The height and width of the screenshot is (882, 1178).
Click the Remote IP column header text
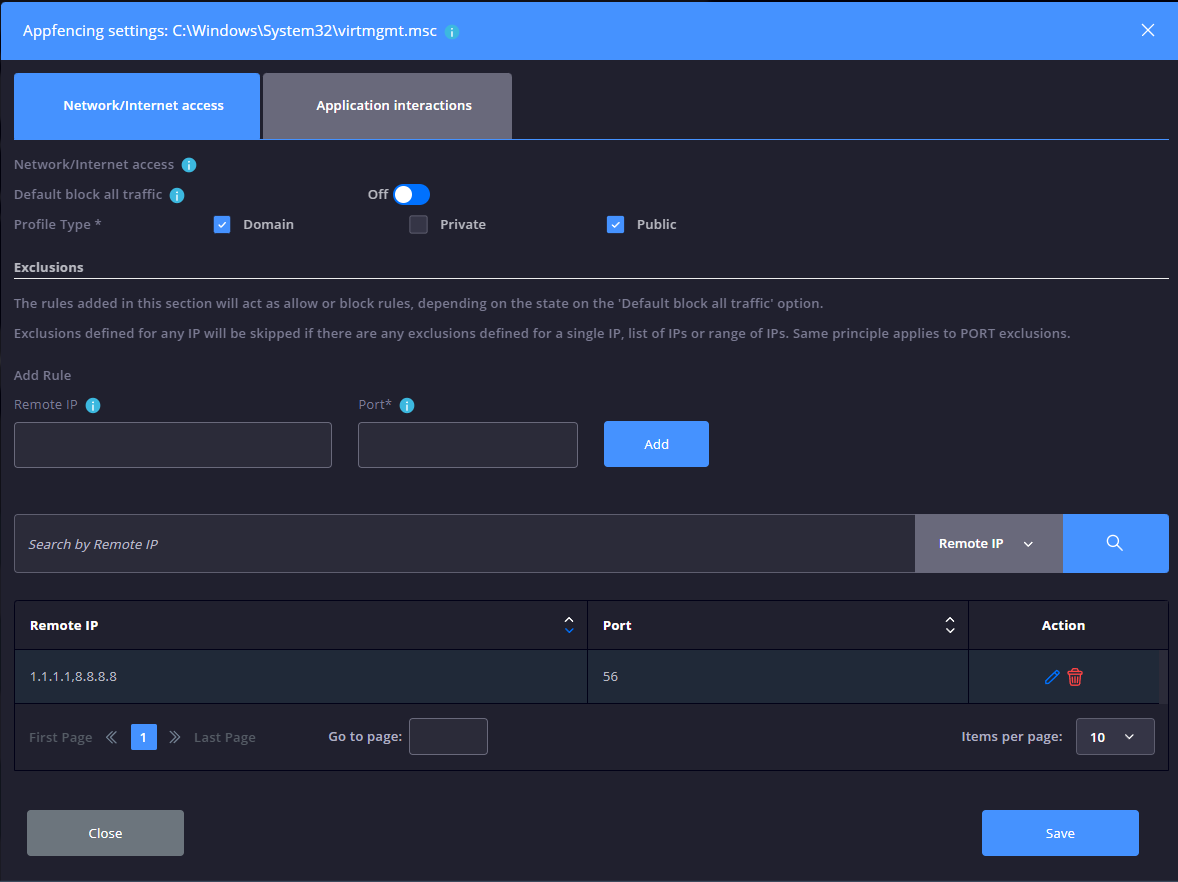pyautogui.click(x=64, y=625)
